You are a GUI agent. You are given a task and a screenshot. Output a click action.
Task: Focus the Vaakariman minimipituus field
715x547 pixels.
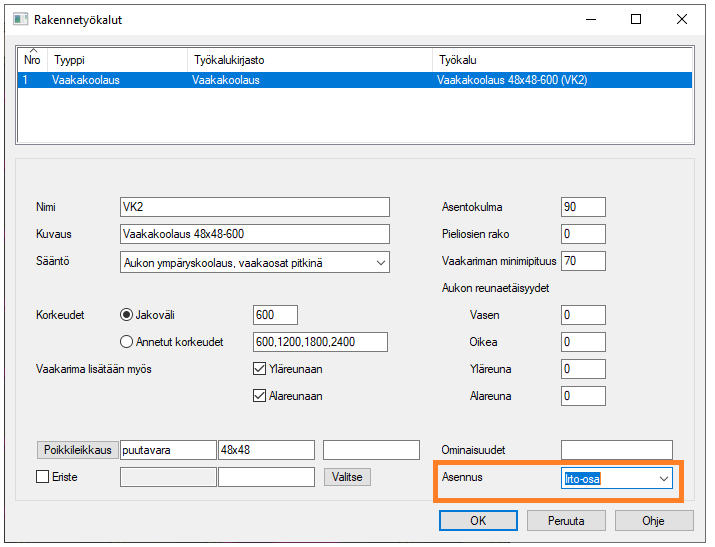583,261
